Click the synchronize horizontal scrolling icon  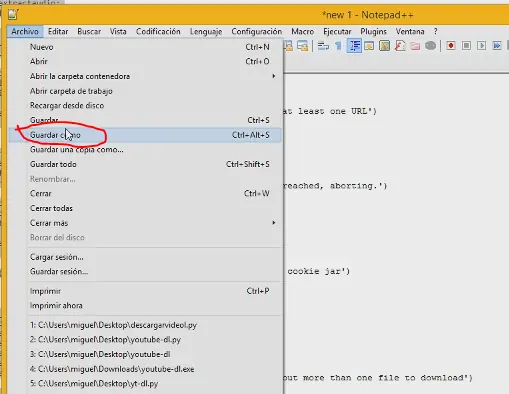303,46
